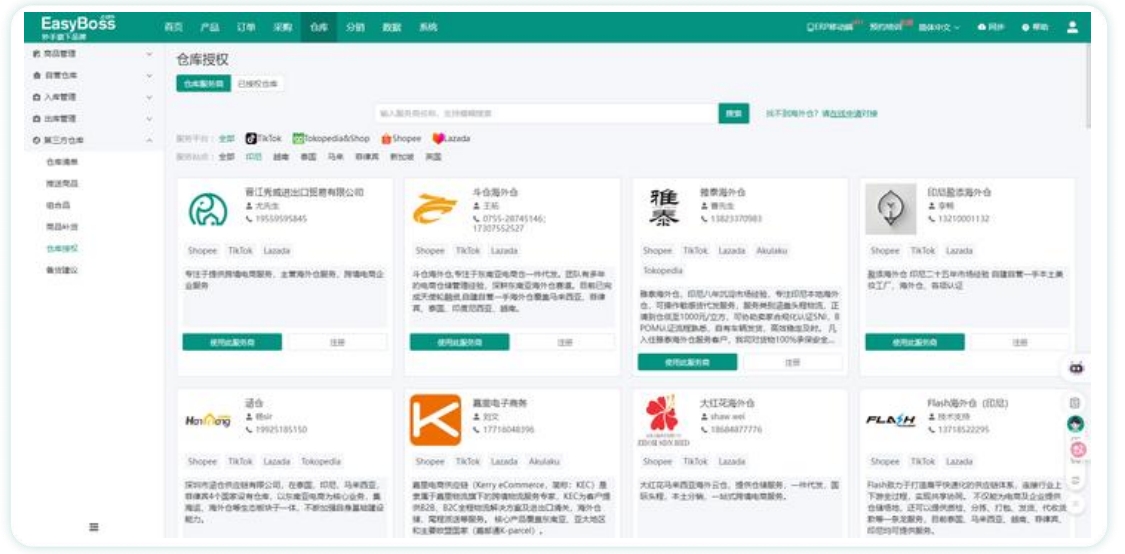Select 印尼 in the site filter row
The height and width of the screenshot is (554, 1125).
[x=254, y=156]
